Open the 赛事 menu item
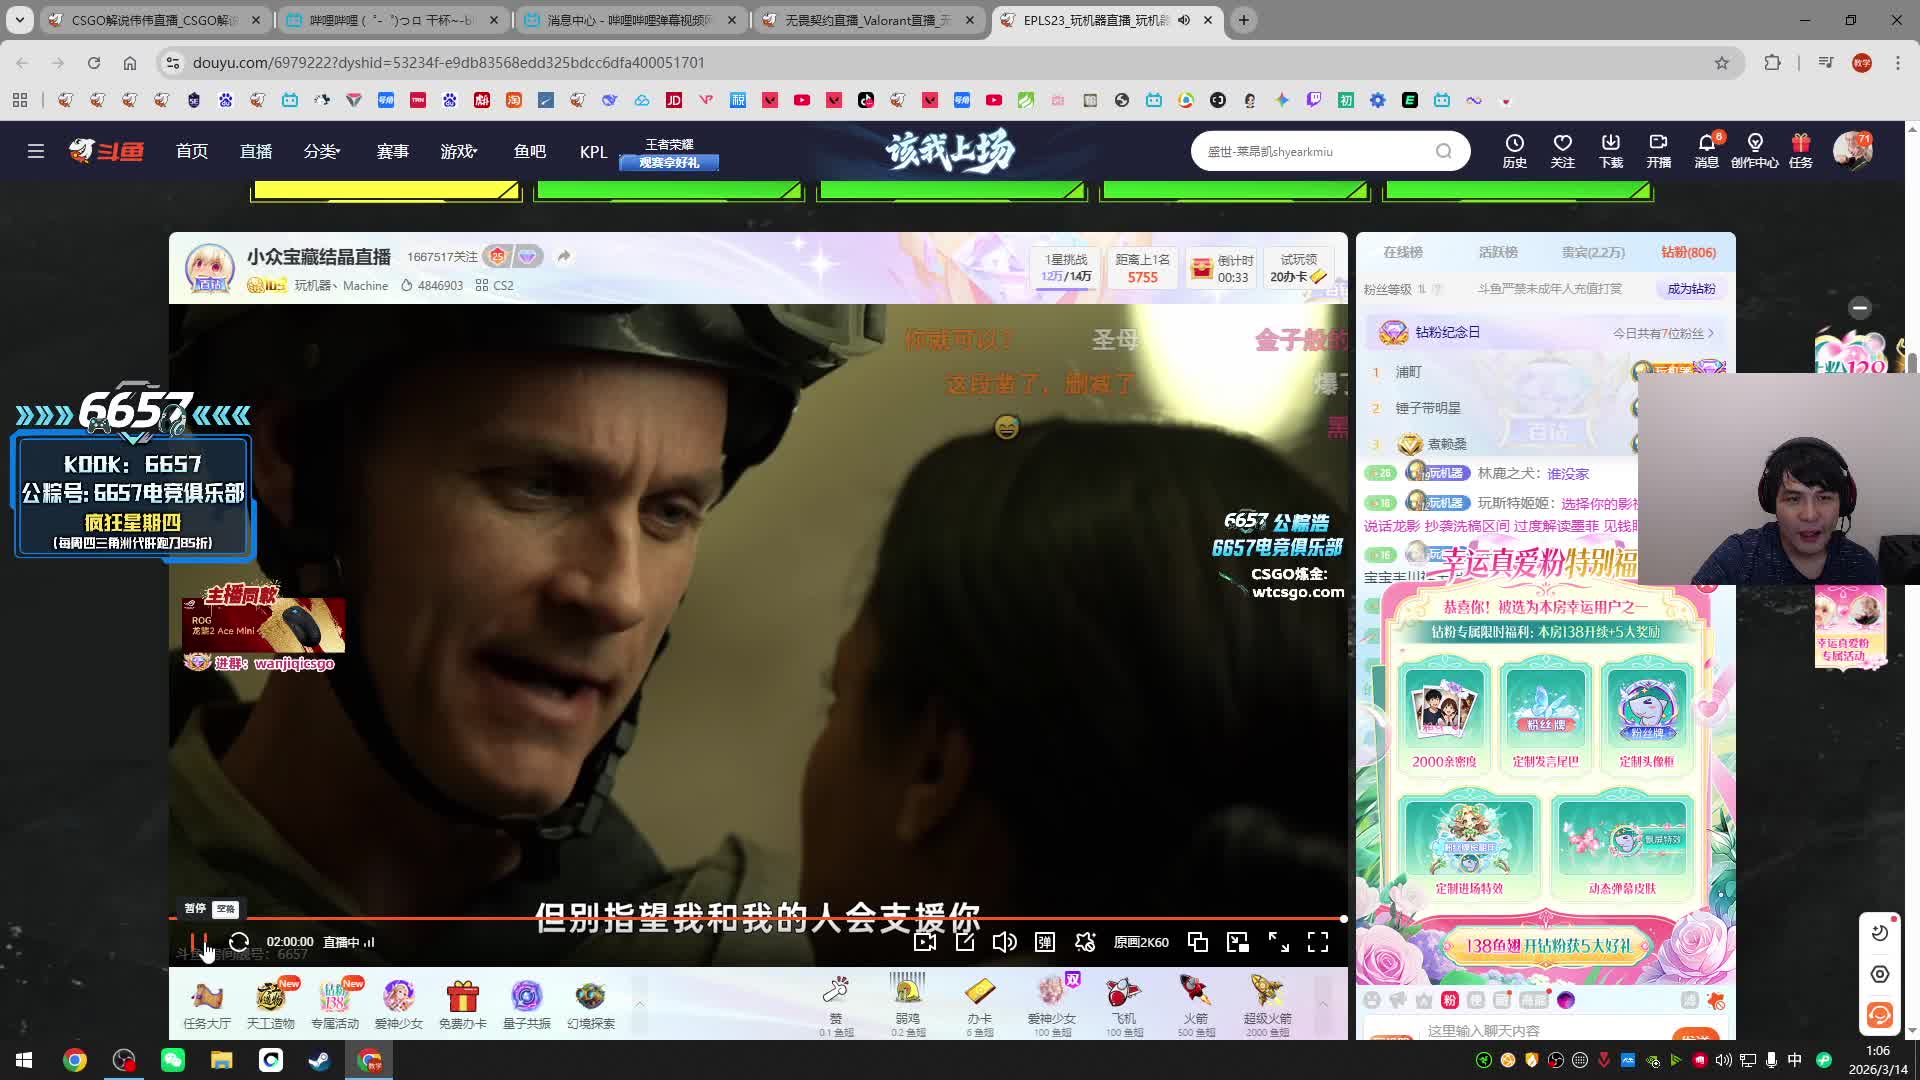This screenshot has height=1080, width=1920. (392, 151)
